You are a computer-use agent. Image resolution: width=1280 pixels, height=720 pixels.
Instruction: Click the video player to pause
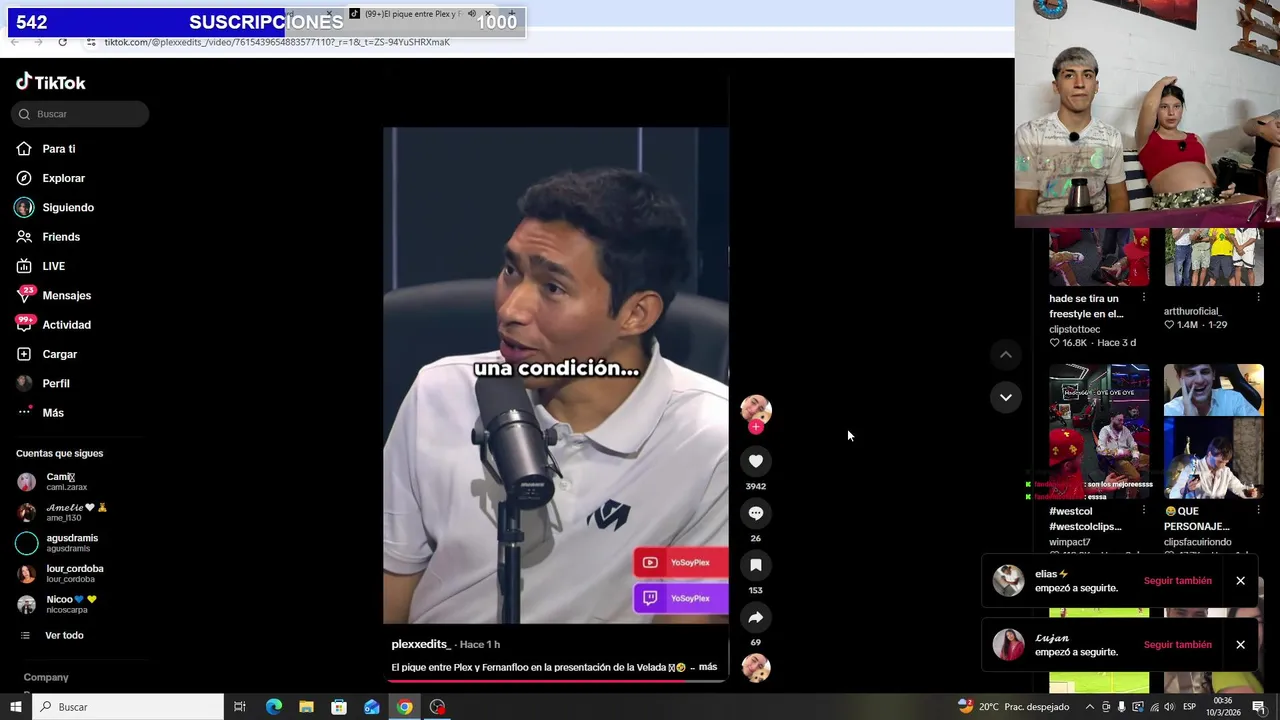tap(556, 375)
